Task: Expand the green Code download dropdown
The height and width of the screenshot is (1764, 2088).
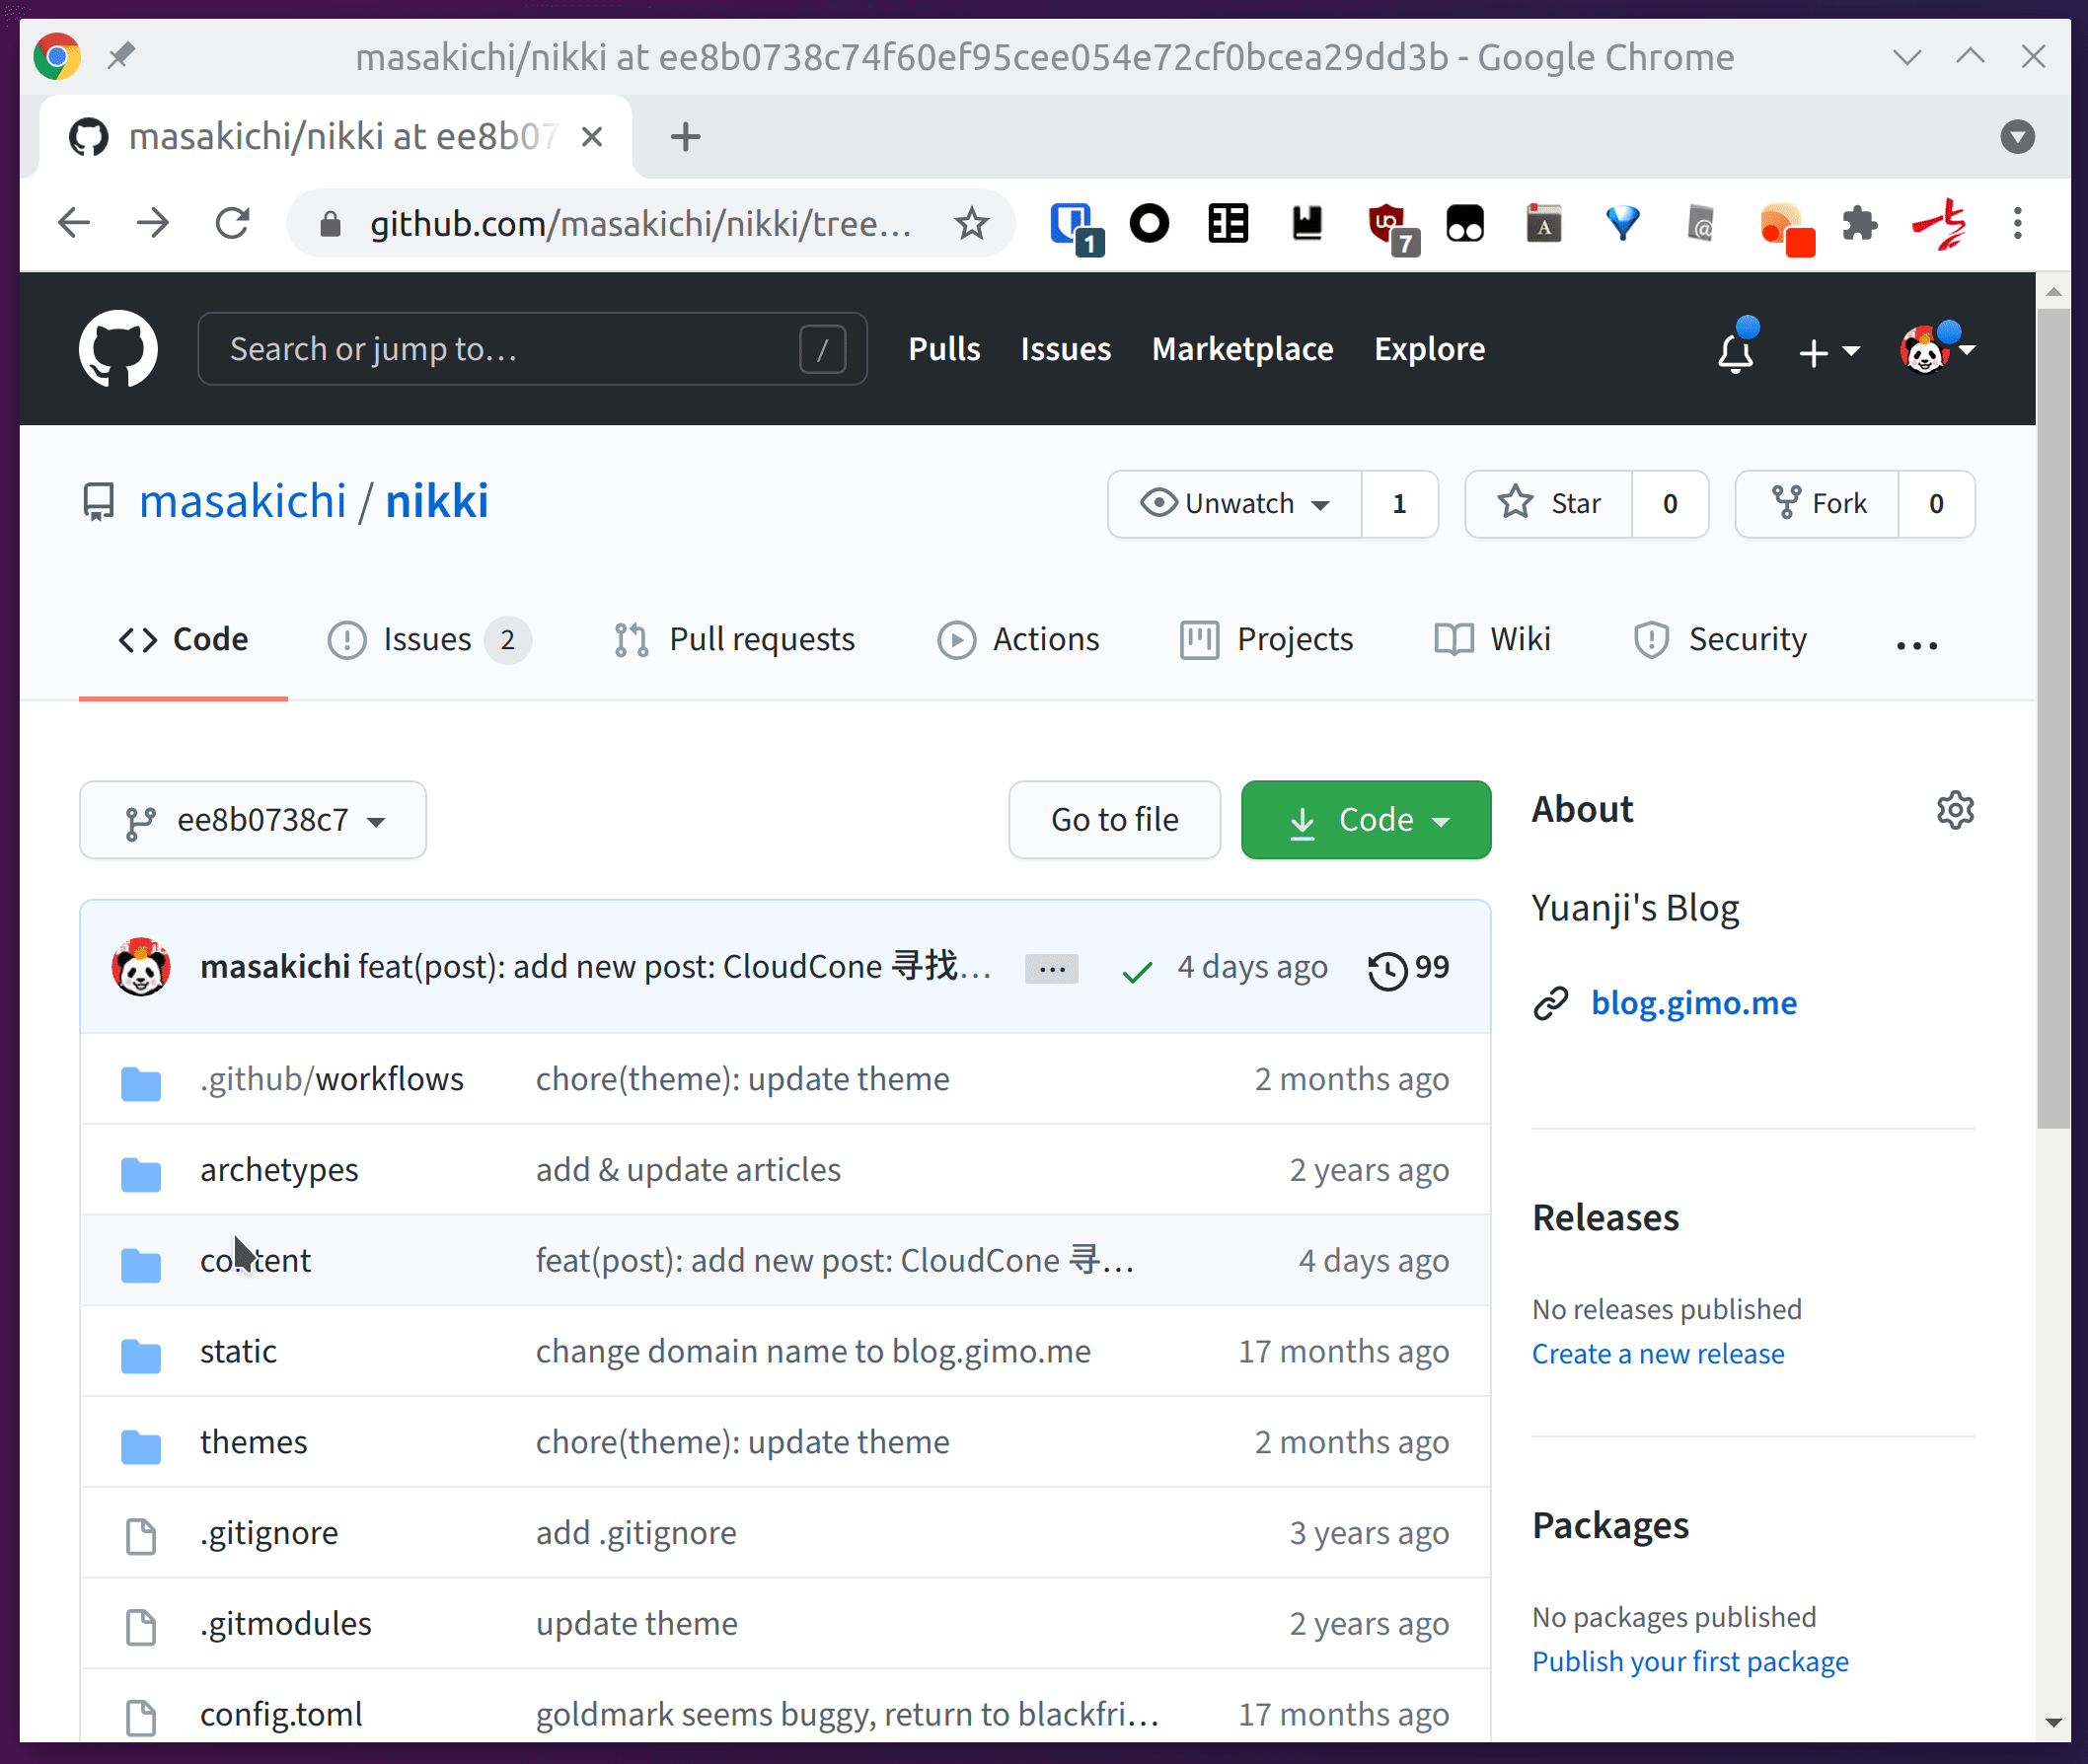Action: [x=1365, y=820]
